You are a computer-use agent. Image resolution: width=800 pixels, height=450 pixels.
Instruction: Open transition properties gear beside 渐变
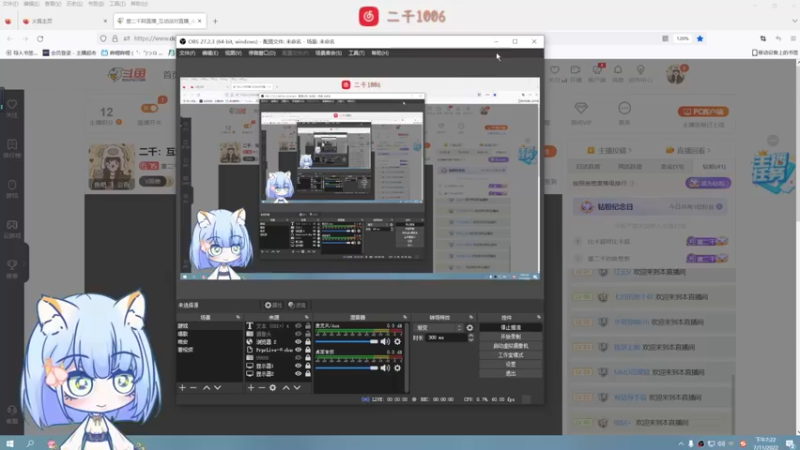469,328
